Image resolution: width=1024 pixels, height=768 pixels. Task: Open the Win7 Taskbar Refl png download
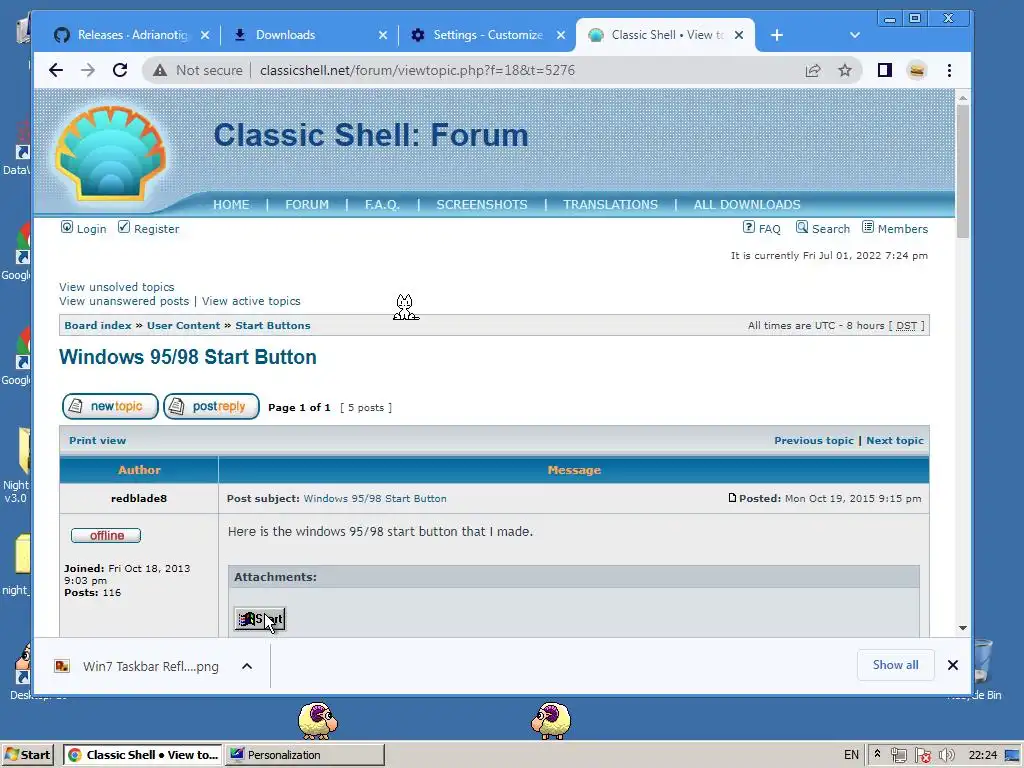pos(138,666)
